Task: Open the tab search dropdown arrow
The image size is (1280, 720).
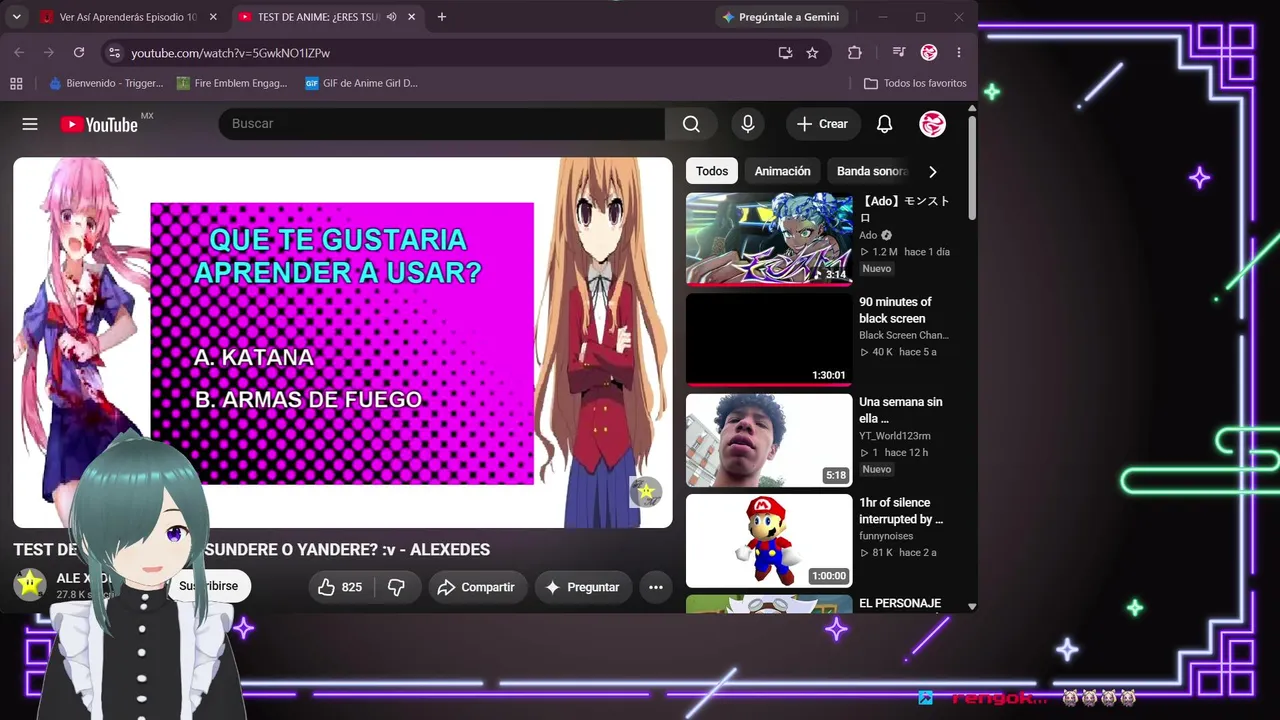Action: pos(17,17)
